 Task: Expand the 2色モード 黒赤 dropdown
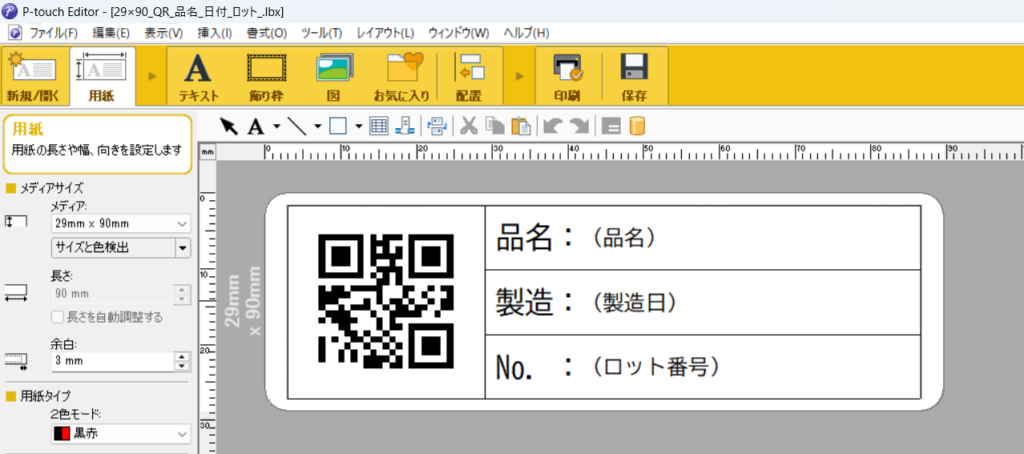pos(120,434)
